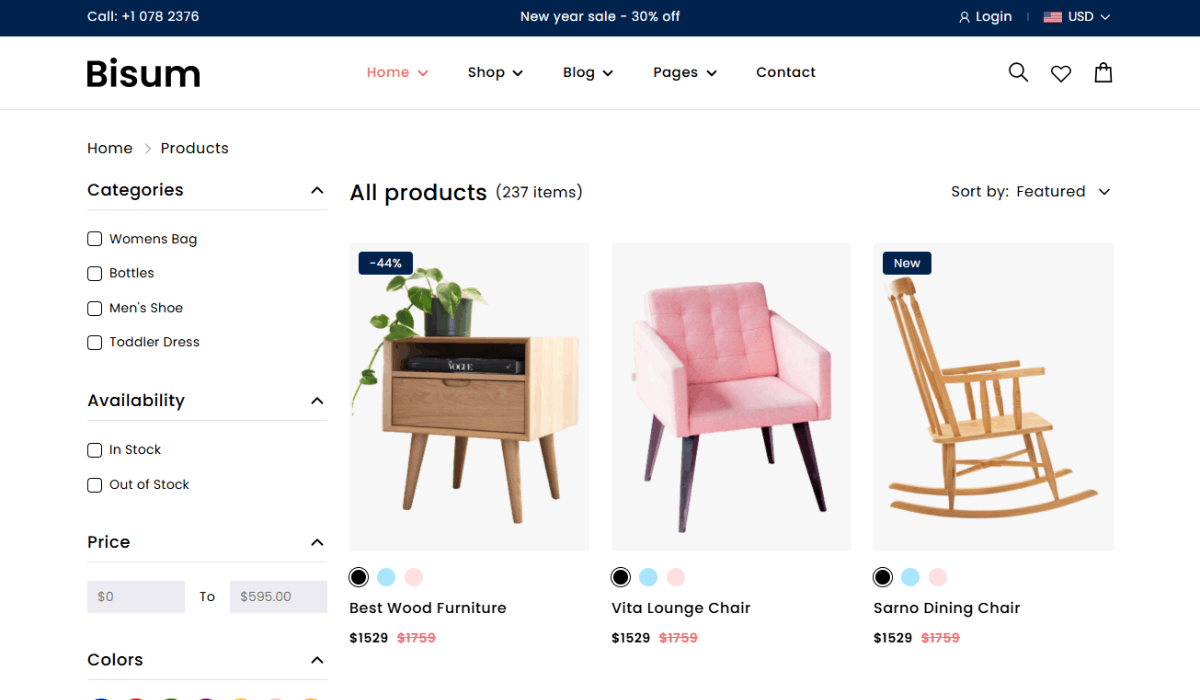Collapse the Categories filter section
The height and width of the screenshot is (700, 1200).
tap(317, 190)
